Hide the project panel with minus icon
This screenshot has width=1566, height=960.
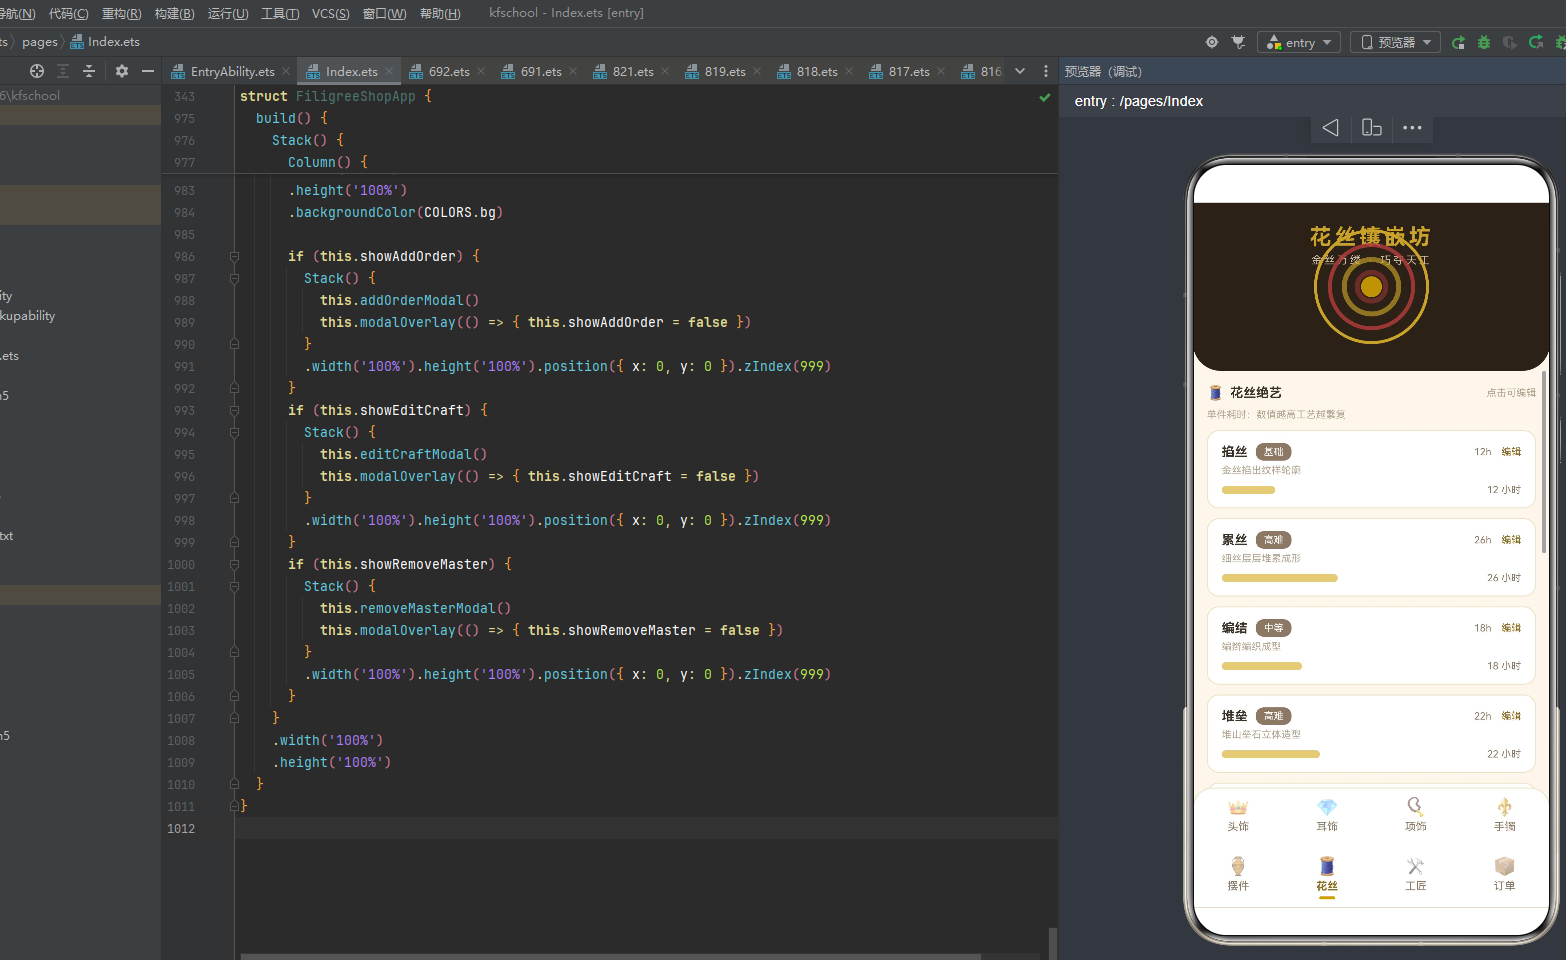[x=148, y=71]
